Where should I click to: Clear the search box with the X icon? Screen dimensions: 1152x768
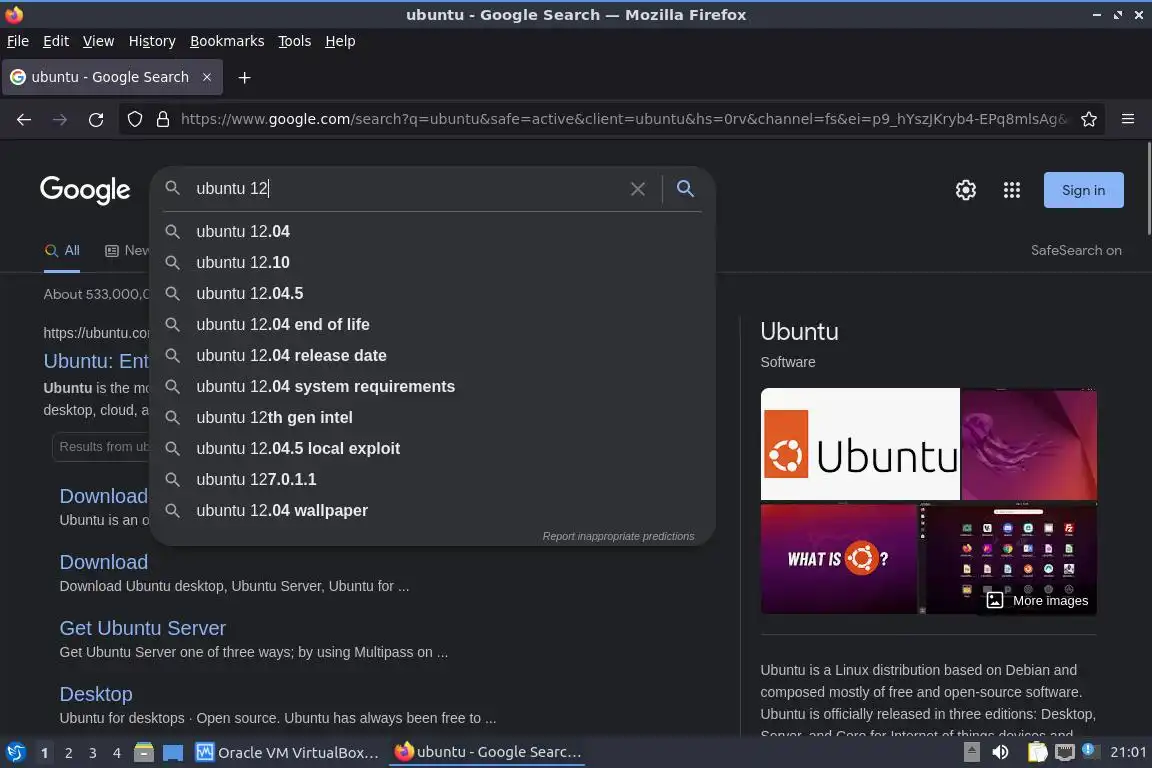pos(638,189)
